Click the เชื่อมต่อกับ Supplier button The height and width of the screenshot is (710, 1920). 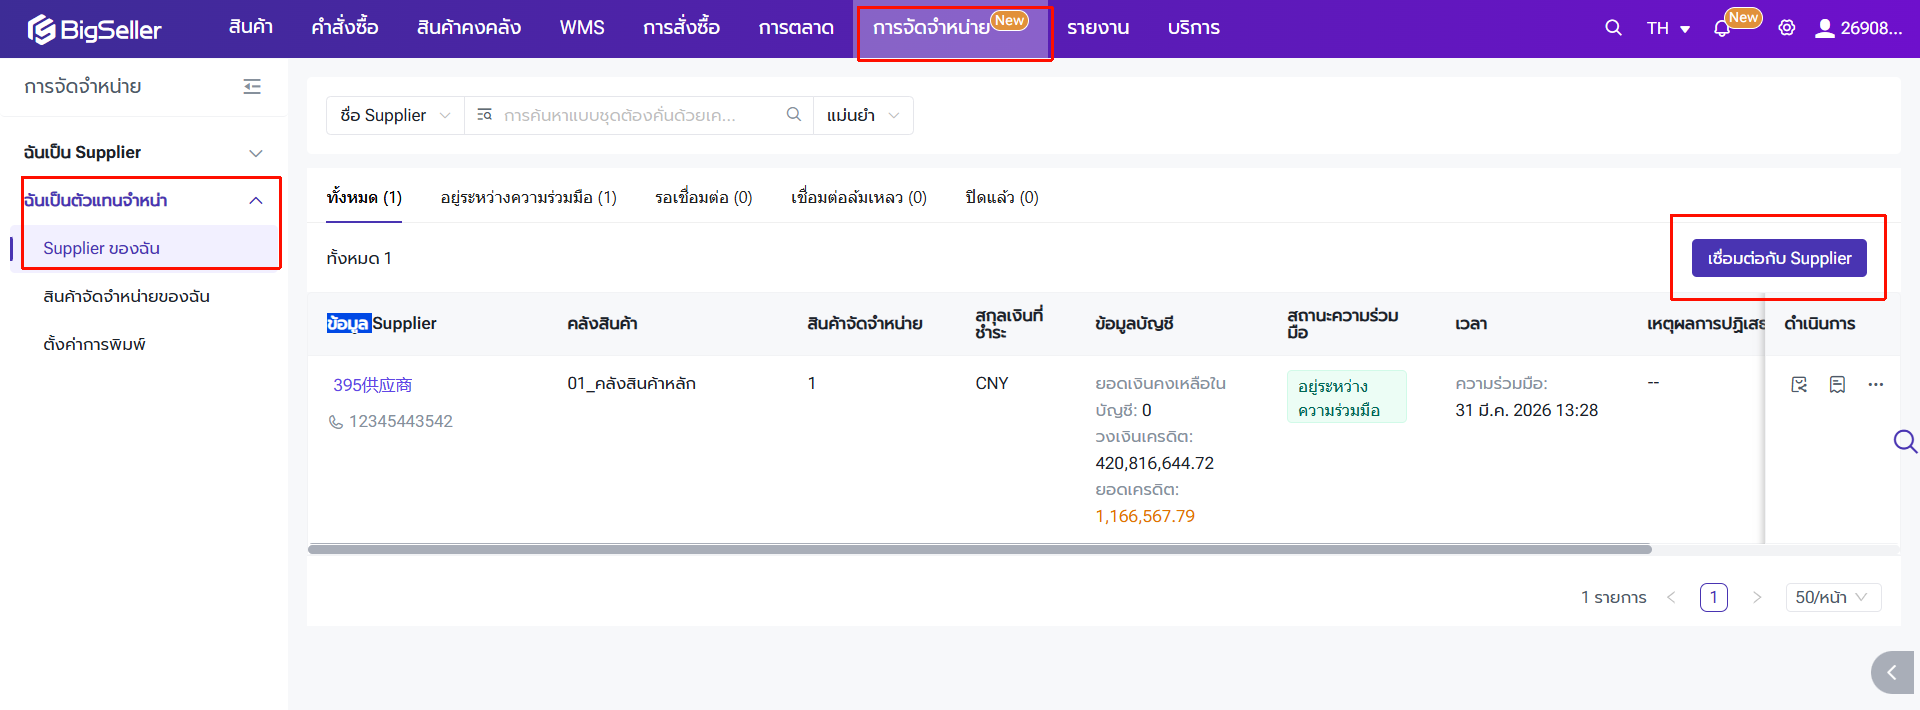click(x=1778, y=258)
